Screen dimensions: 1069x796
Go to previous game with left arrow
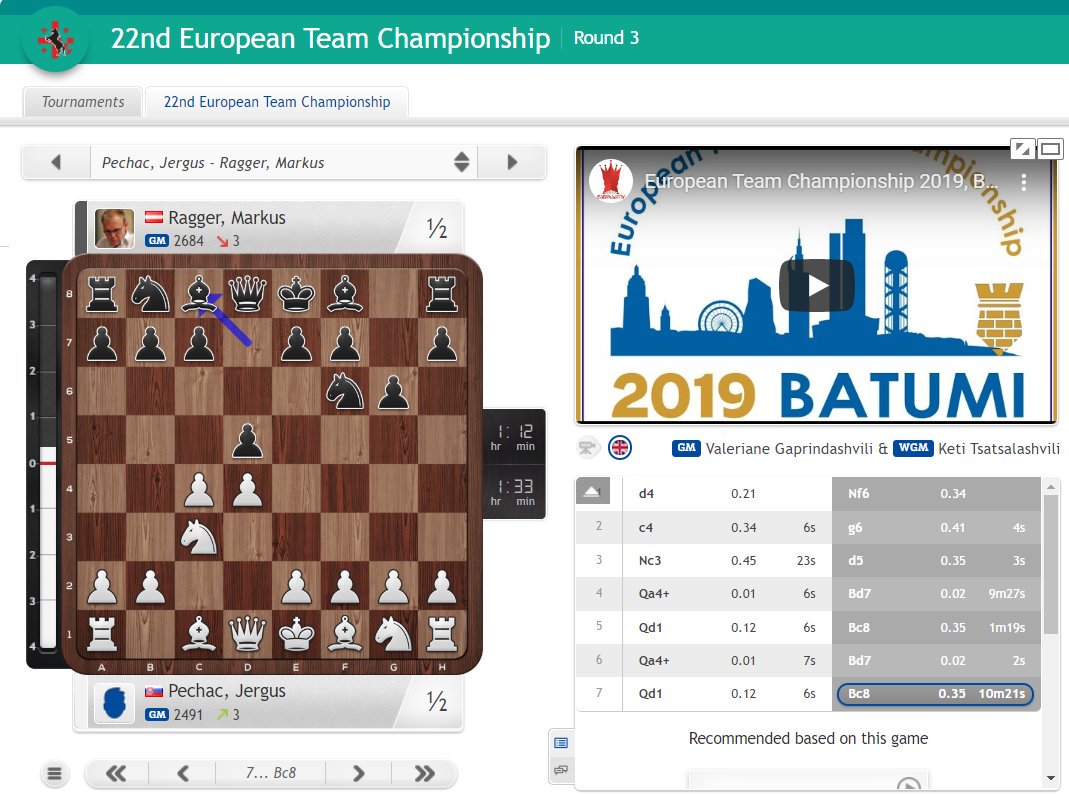point(56,162)
